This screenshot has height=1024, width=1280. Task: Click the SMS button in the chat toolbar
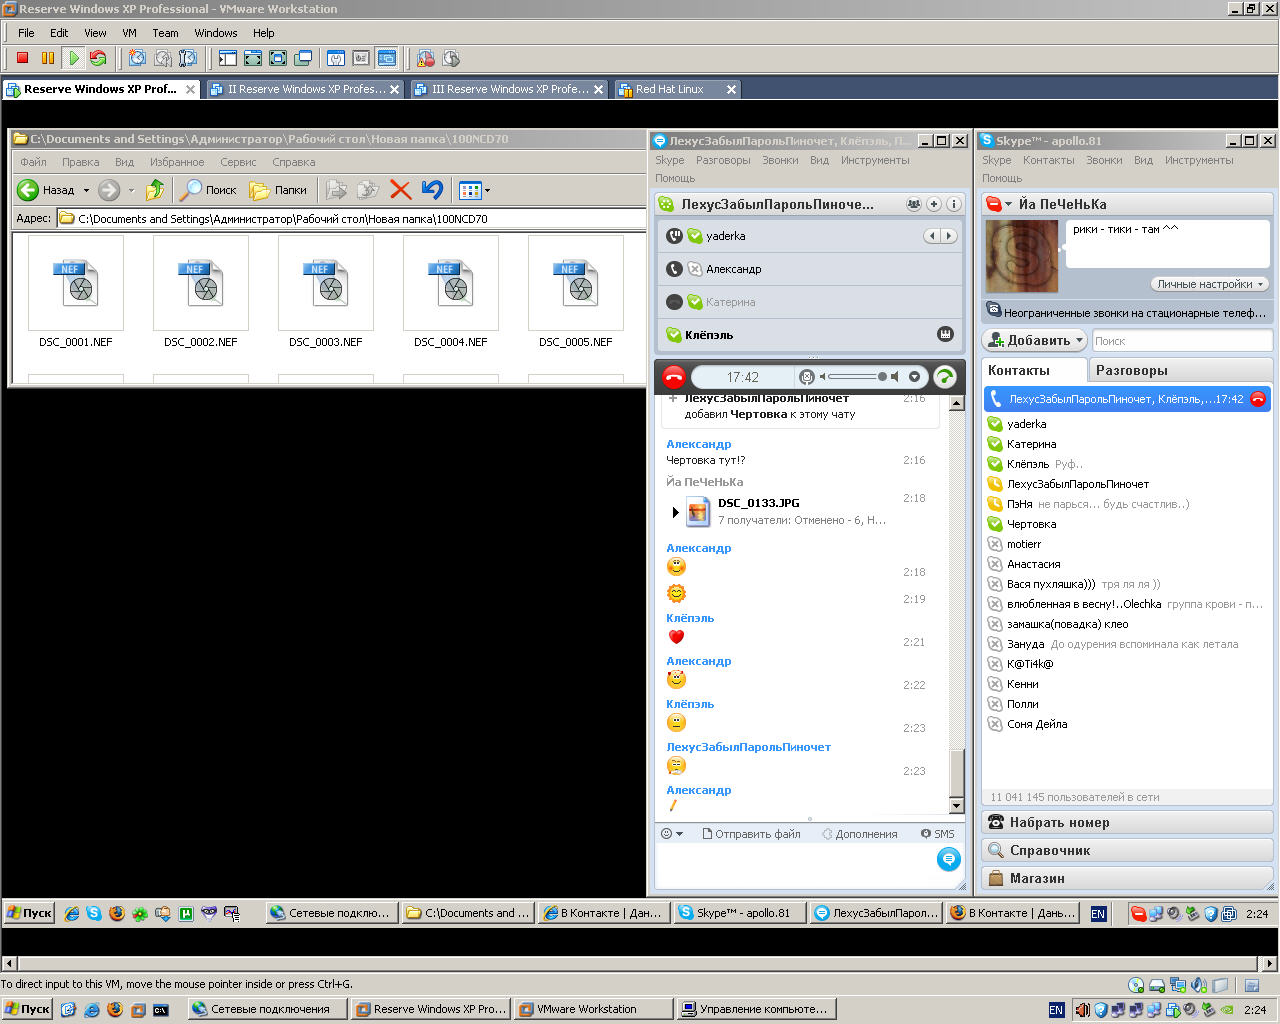point(938,833)
